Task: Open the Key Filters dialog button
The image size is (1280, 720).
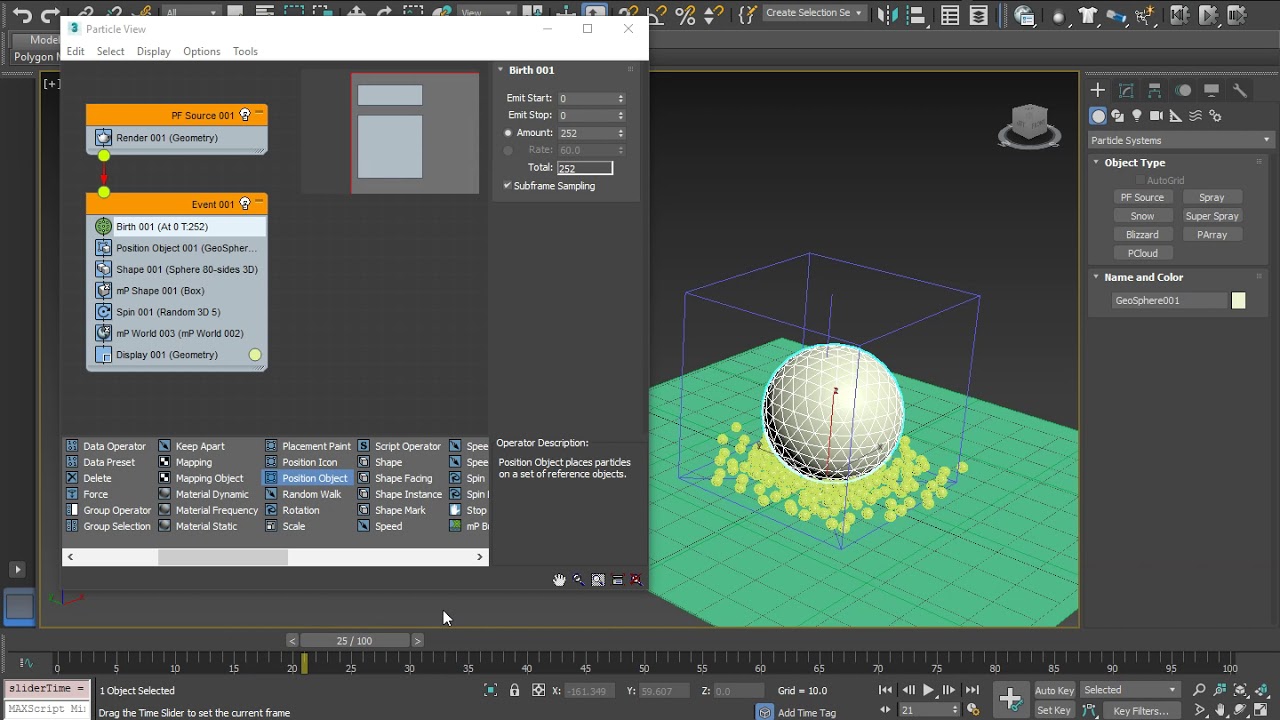Action: (1141, 711)
